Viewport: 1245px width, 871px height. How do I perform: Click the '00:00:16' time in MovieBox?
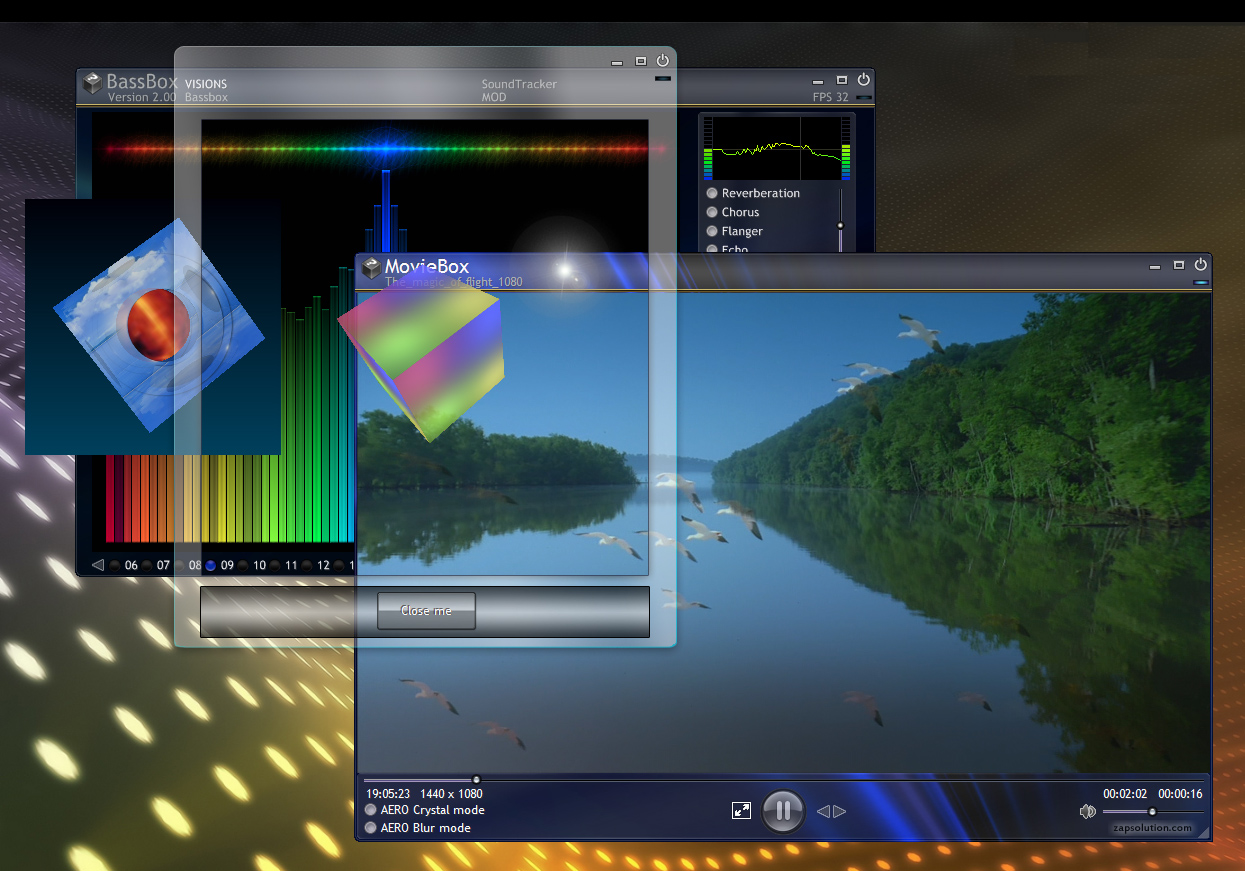(x=1180, y=794)
